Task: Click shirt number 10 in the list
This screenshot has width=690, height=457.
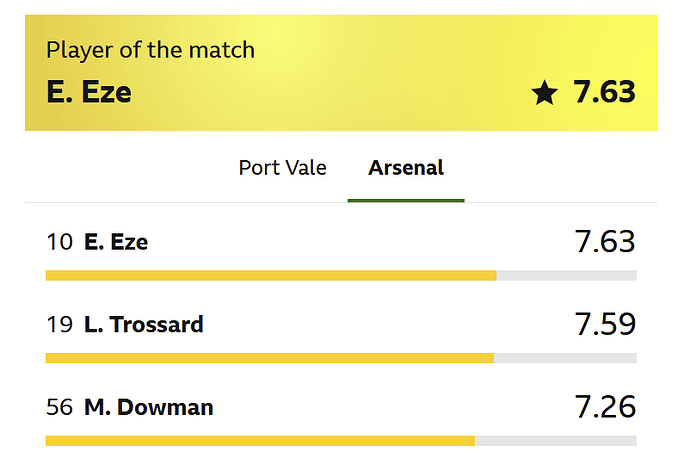Action: pyautogui.click(x=59, y=241)
